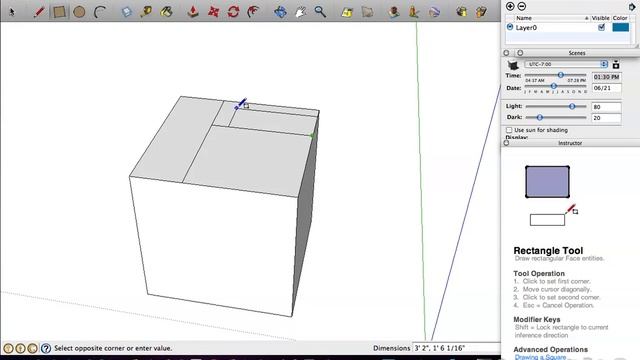
Task: Select the Tape Measure tool
Action: pos(146,11)
